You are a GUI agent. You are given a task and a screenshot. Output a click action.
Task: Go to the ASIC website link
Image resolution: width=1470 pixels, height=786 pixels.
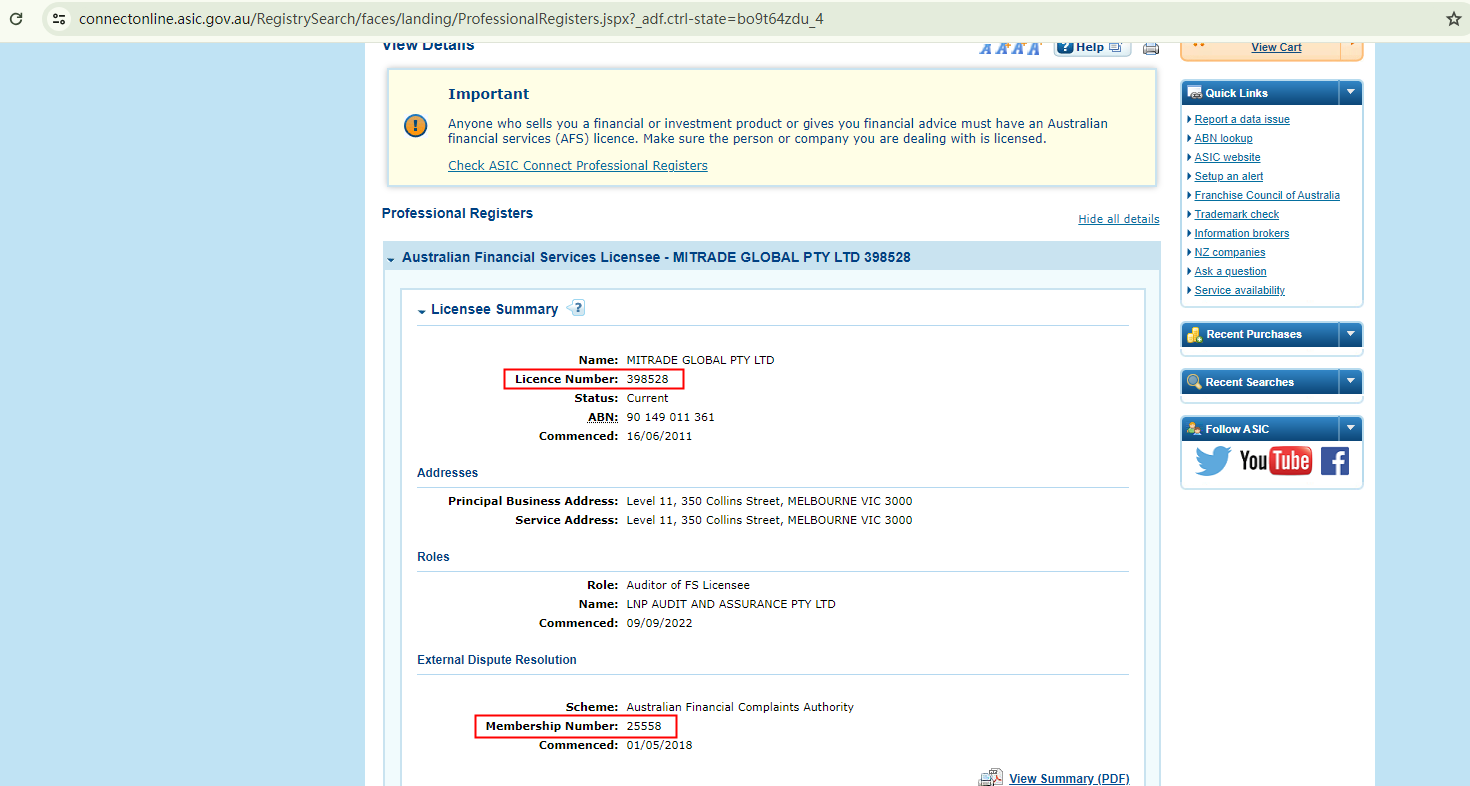(1227, 157)
